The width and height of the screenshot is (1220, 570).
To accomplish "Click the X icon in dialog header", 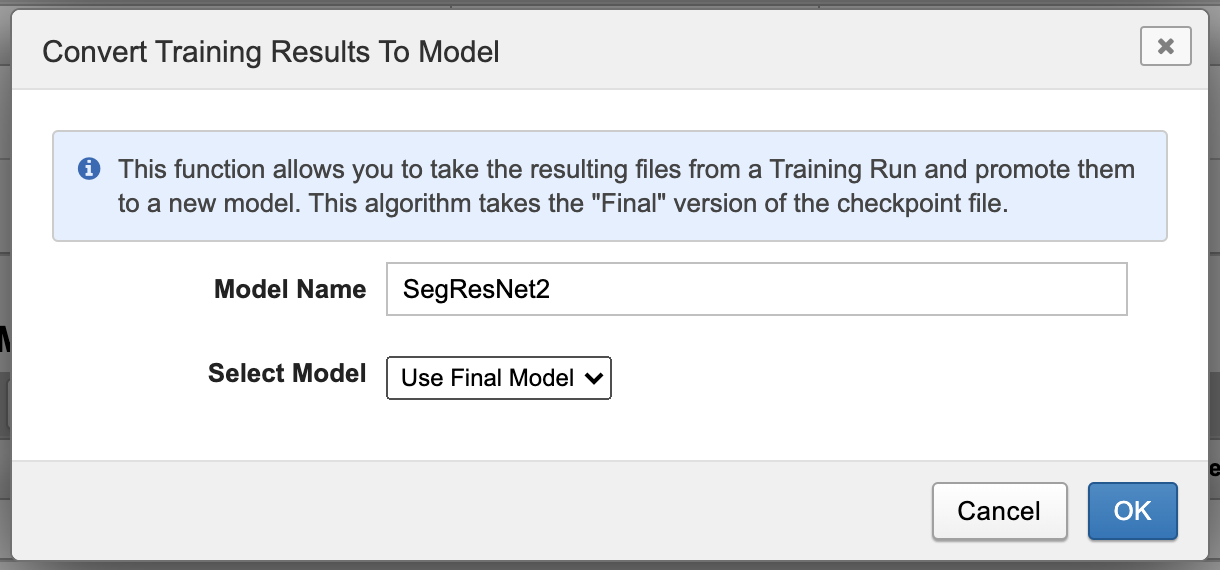I will point(1165,46).
